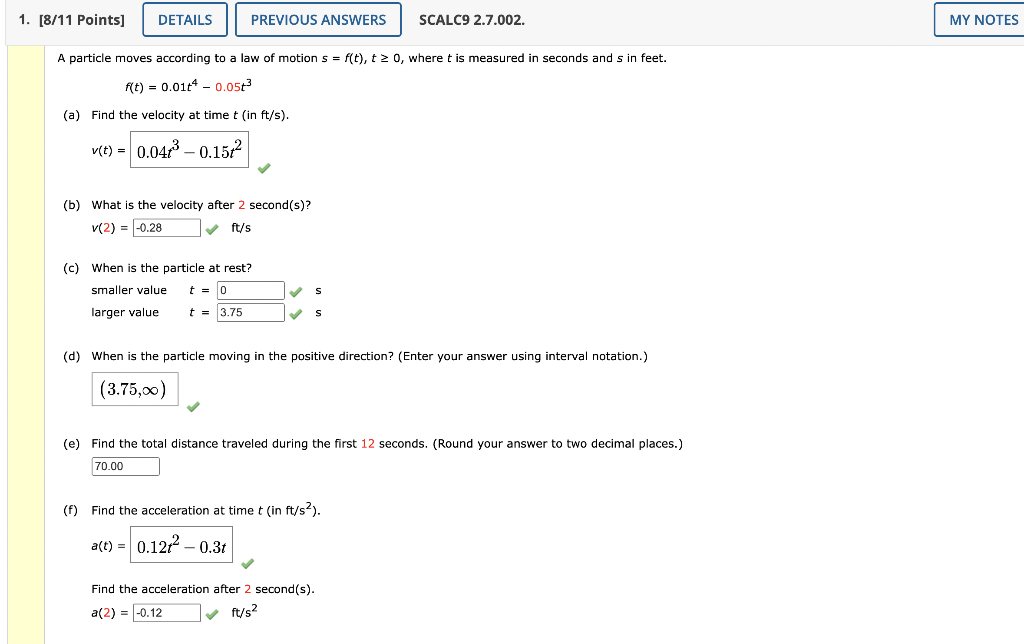1024x644 pixels.
Task: Click the checkmark under the 0.04t^3 formula box
Action: tap(264, 168)
